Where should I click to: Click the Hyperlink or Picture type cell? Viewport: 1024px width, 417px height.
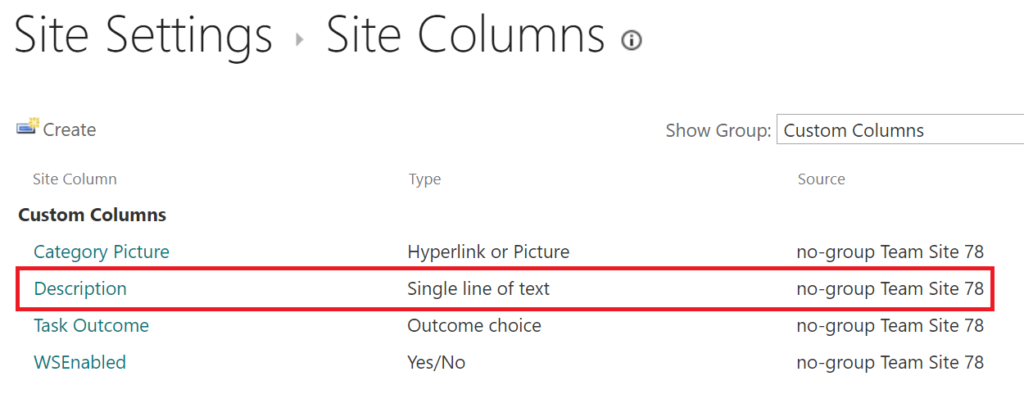click(x=488, y=251)
